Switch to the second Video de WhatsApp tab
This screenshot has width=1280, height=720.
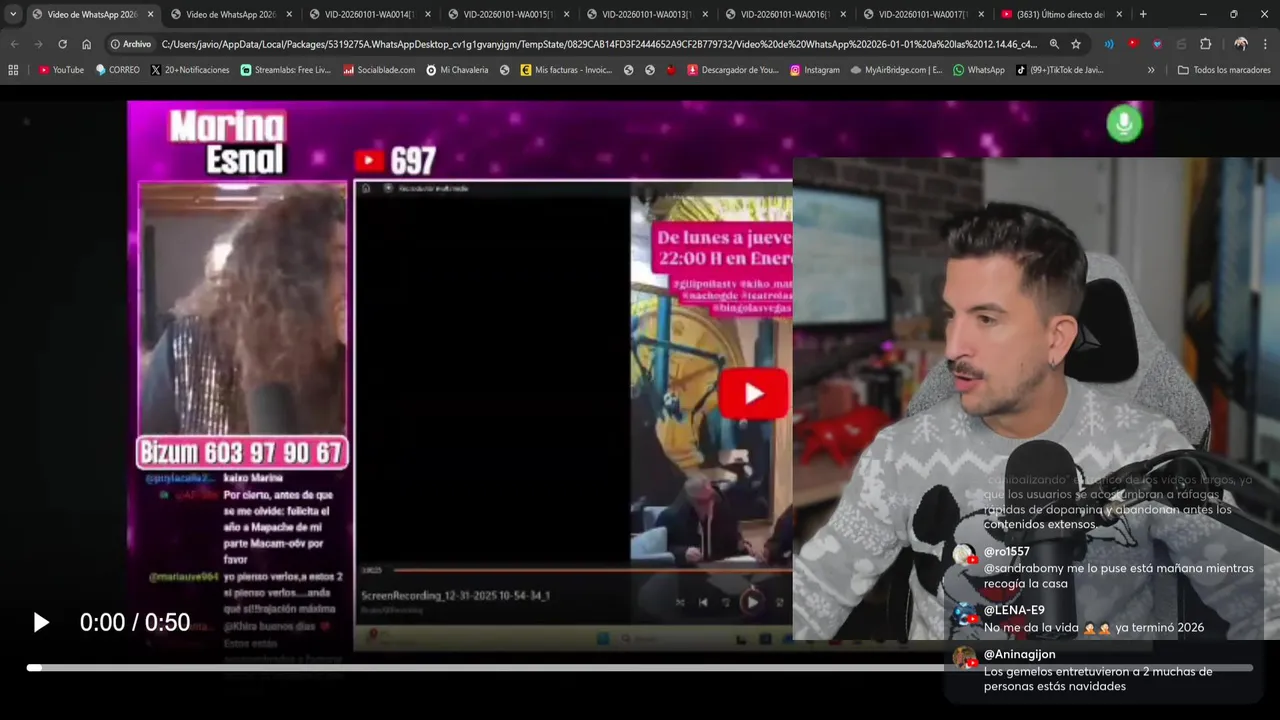coord(231,14)
